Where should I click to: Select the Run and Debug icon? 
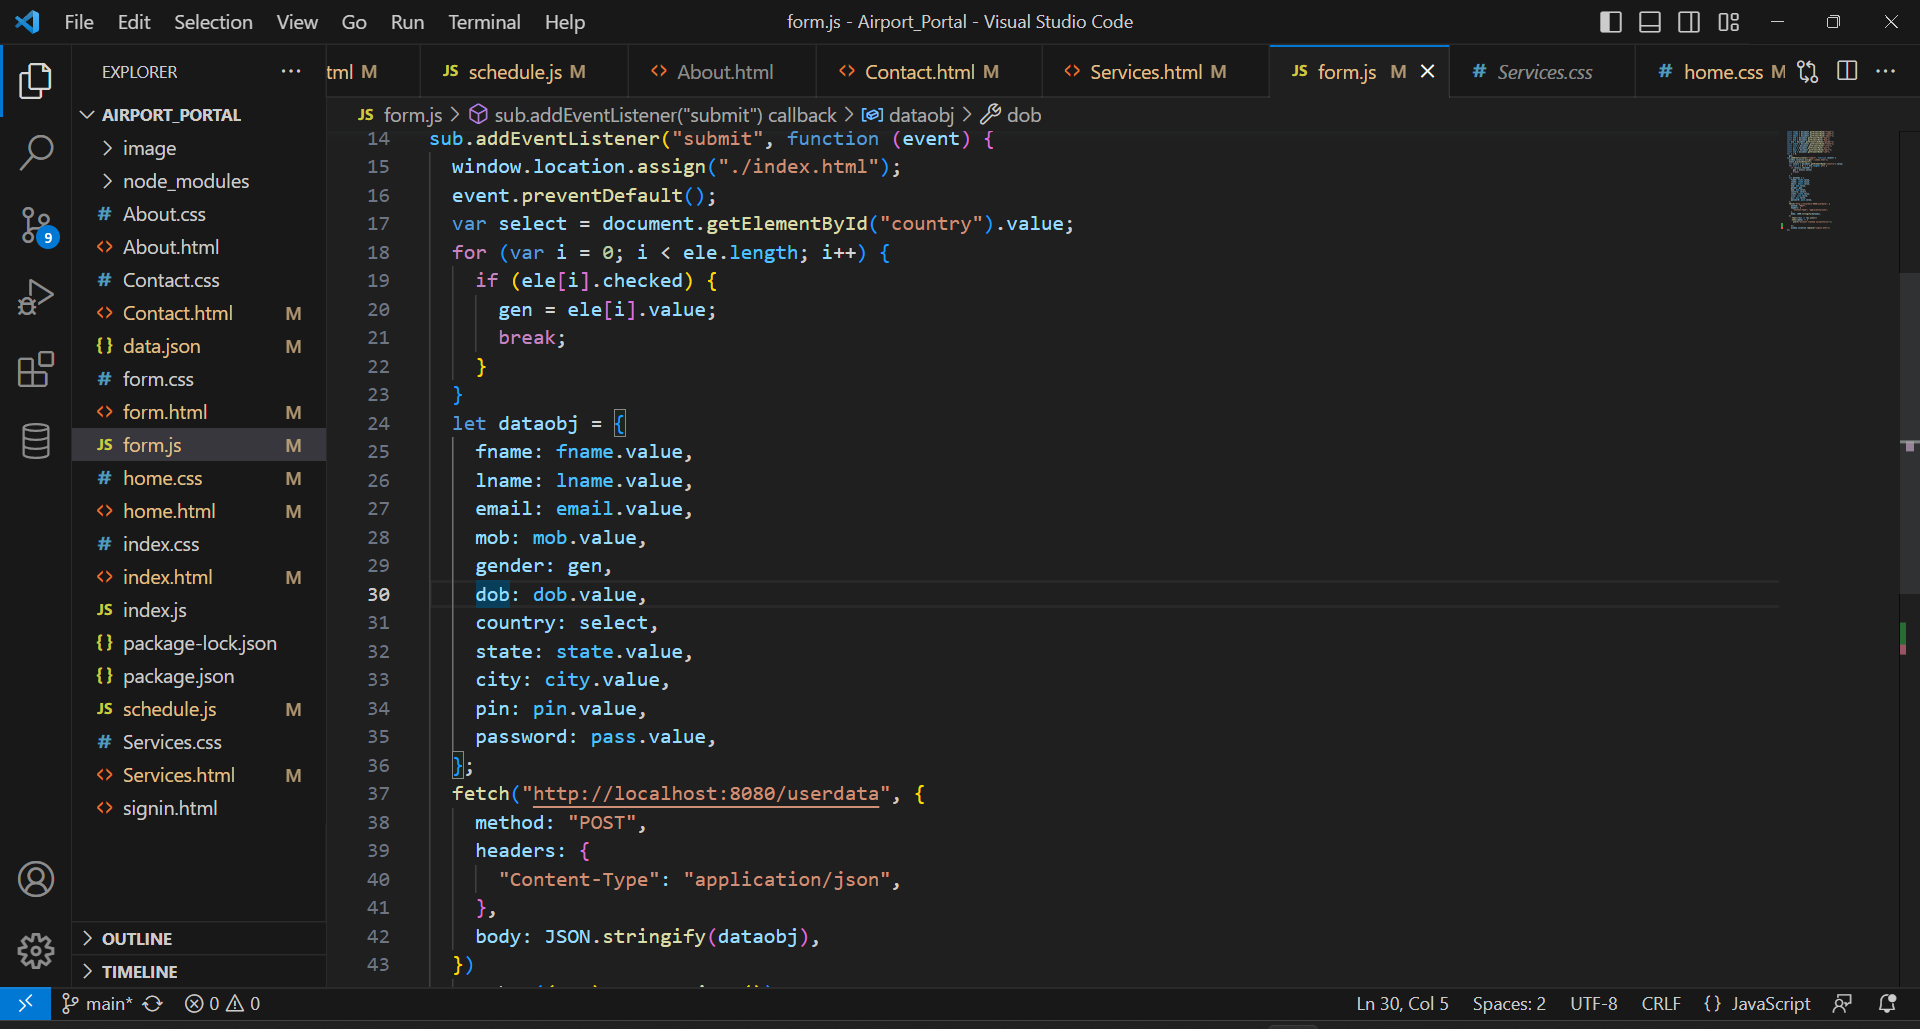[x=36, y=297]
